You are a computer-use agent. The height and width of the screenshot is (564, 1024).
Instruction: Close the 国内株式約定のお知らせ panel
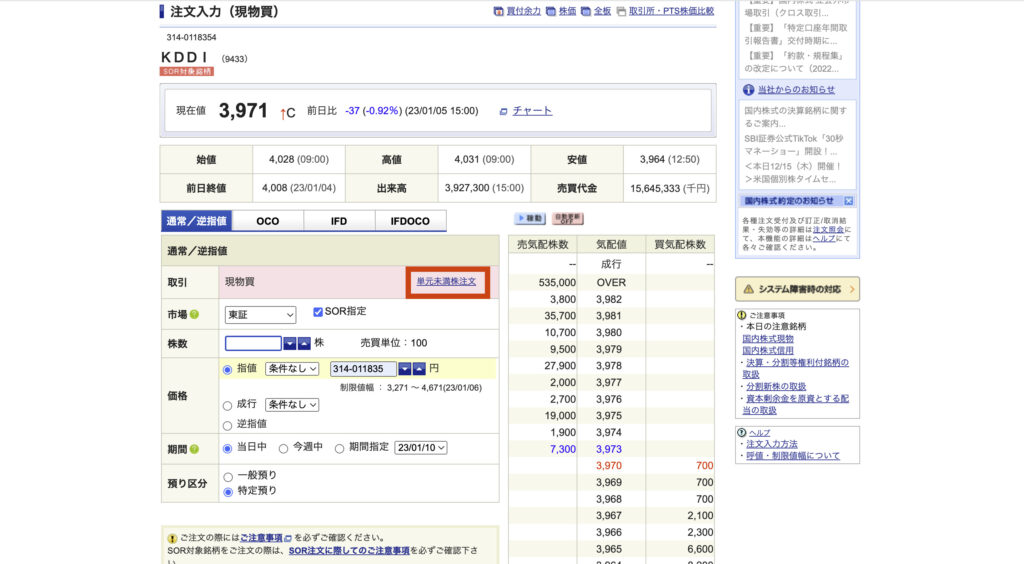[x=848, y=201]
